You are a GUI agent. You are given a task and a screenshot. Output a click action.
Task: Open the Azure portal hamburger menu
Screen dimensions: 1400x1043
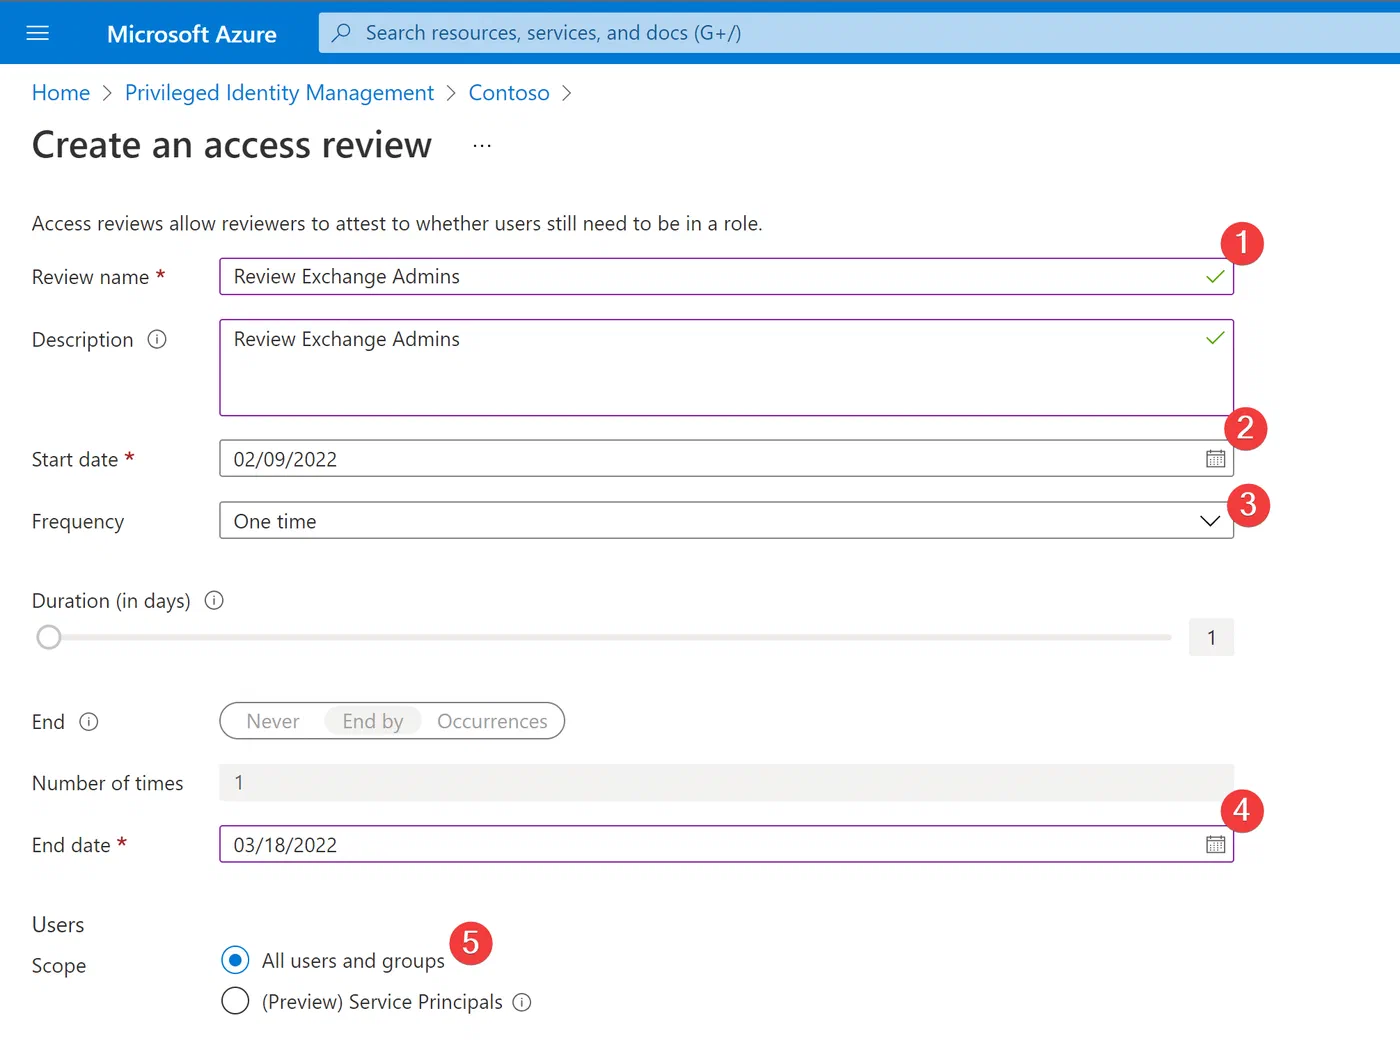point(37,33)
